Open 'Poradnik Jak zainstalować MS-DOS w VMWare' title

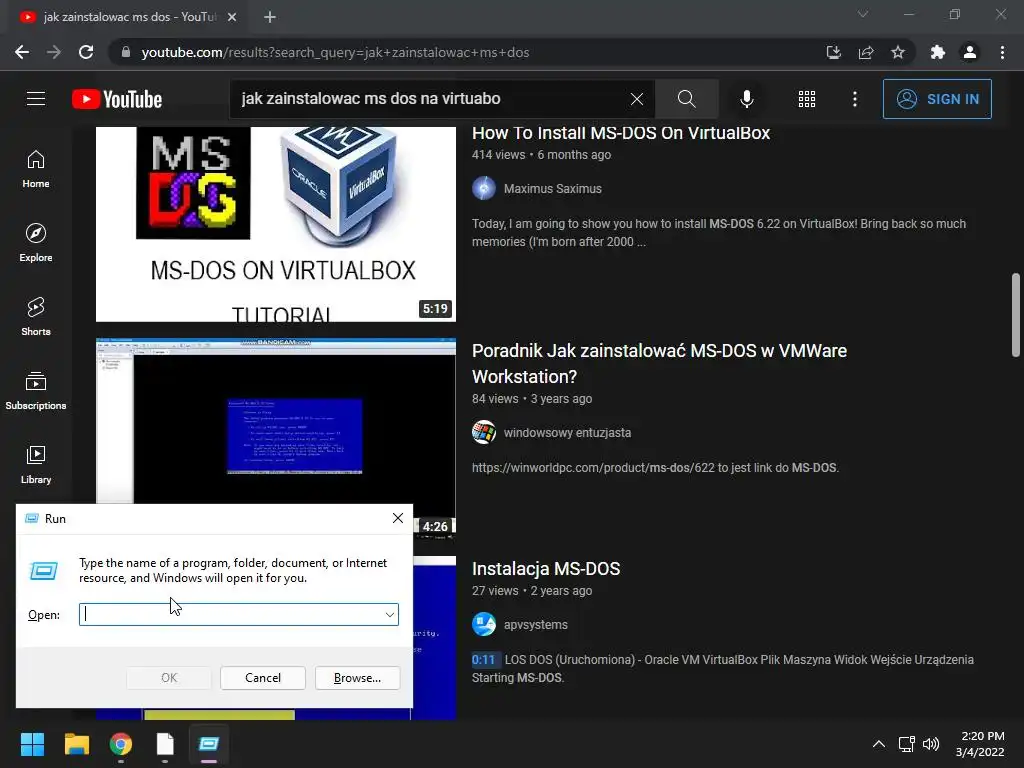click(x=659, y=363)
